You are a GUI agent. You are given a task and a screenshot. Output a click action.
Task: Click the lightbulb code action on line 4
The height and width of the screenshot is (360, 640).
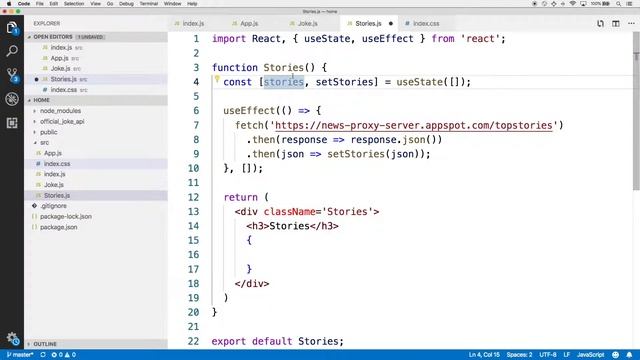pyautogui.click(x=217, y=79)
